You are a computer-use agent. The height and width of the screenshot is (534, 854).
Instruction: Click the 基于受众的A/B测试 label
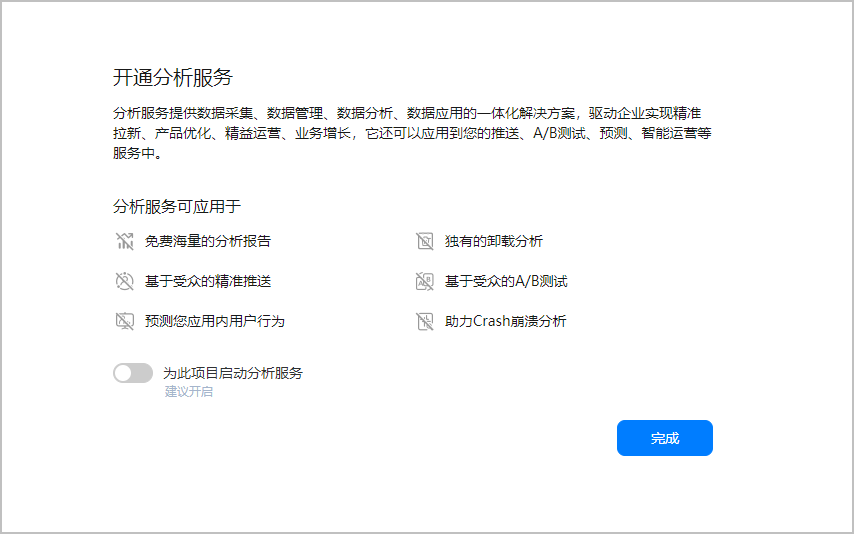point(506,281)
